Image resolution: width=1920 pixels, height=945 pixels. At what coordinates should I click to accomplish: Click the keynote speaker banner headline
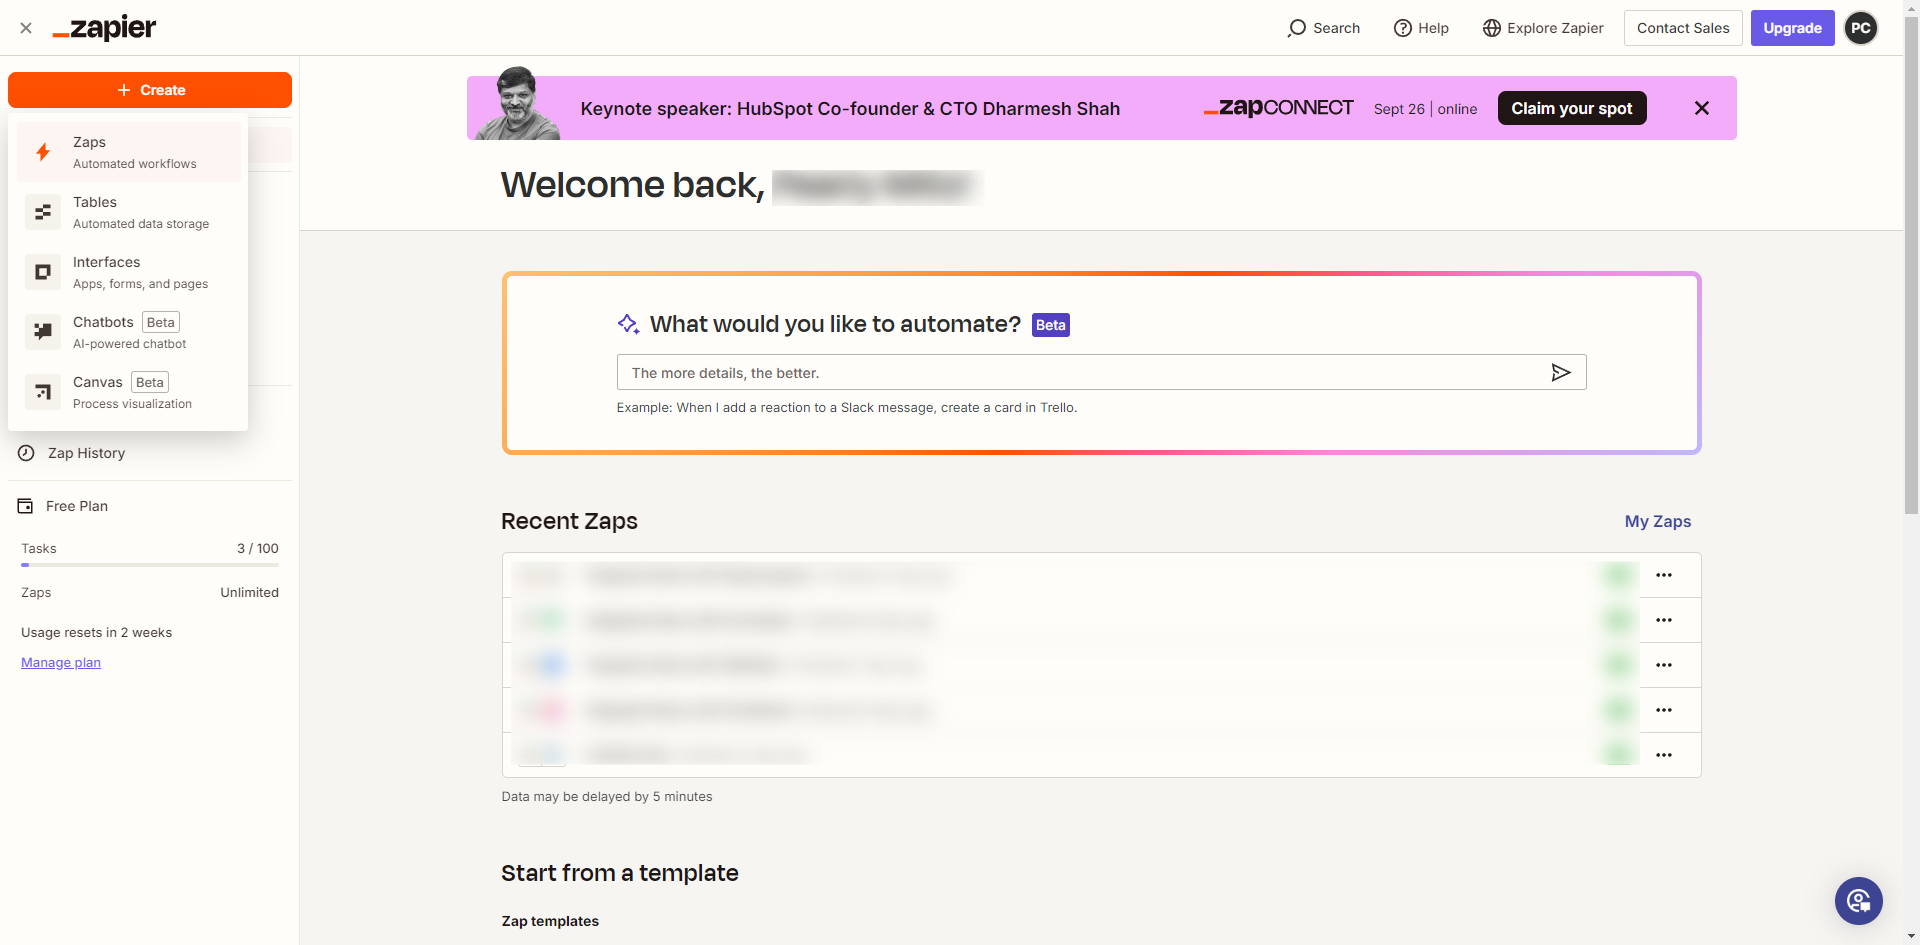click(850, 108)
